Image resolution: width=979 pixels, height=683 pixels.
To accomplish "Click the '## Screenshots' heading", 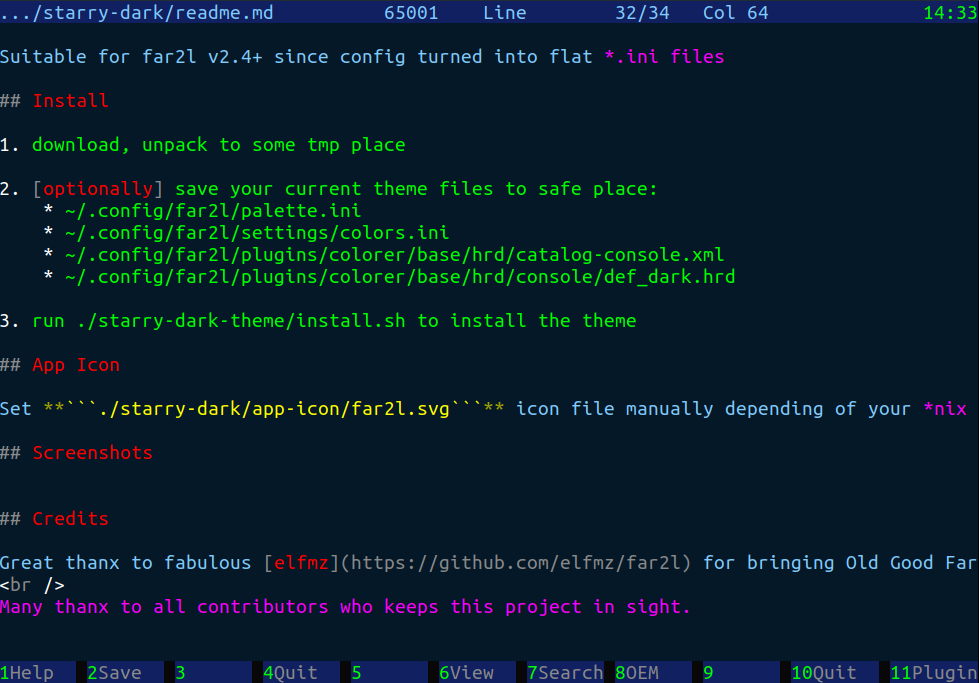I will (x=76, y=453).
